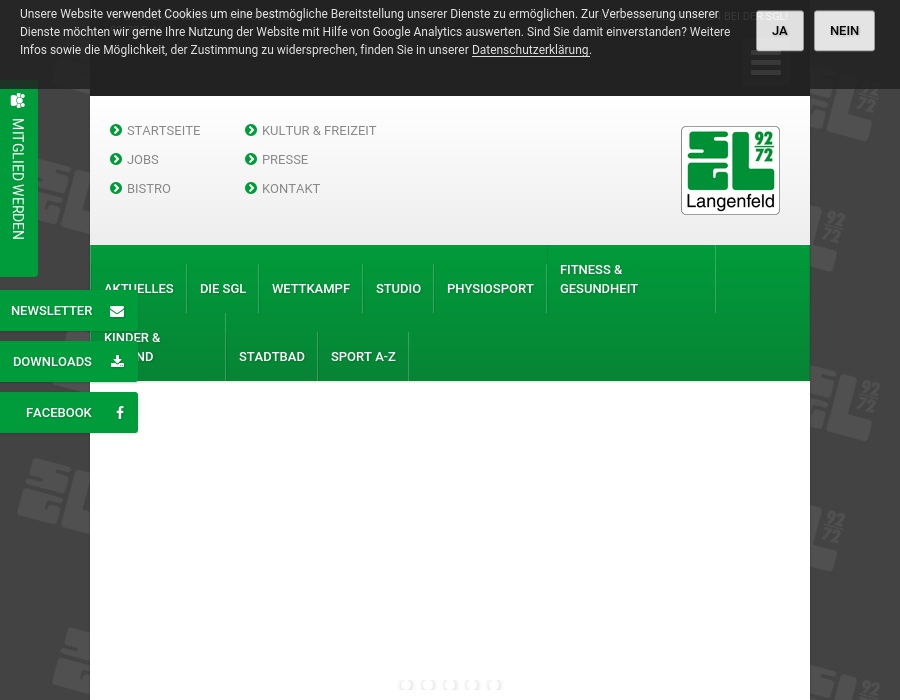The image size is (900, 700).
Task: Open the KULTUR & FREIZEIT section
Action: 319,130
